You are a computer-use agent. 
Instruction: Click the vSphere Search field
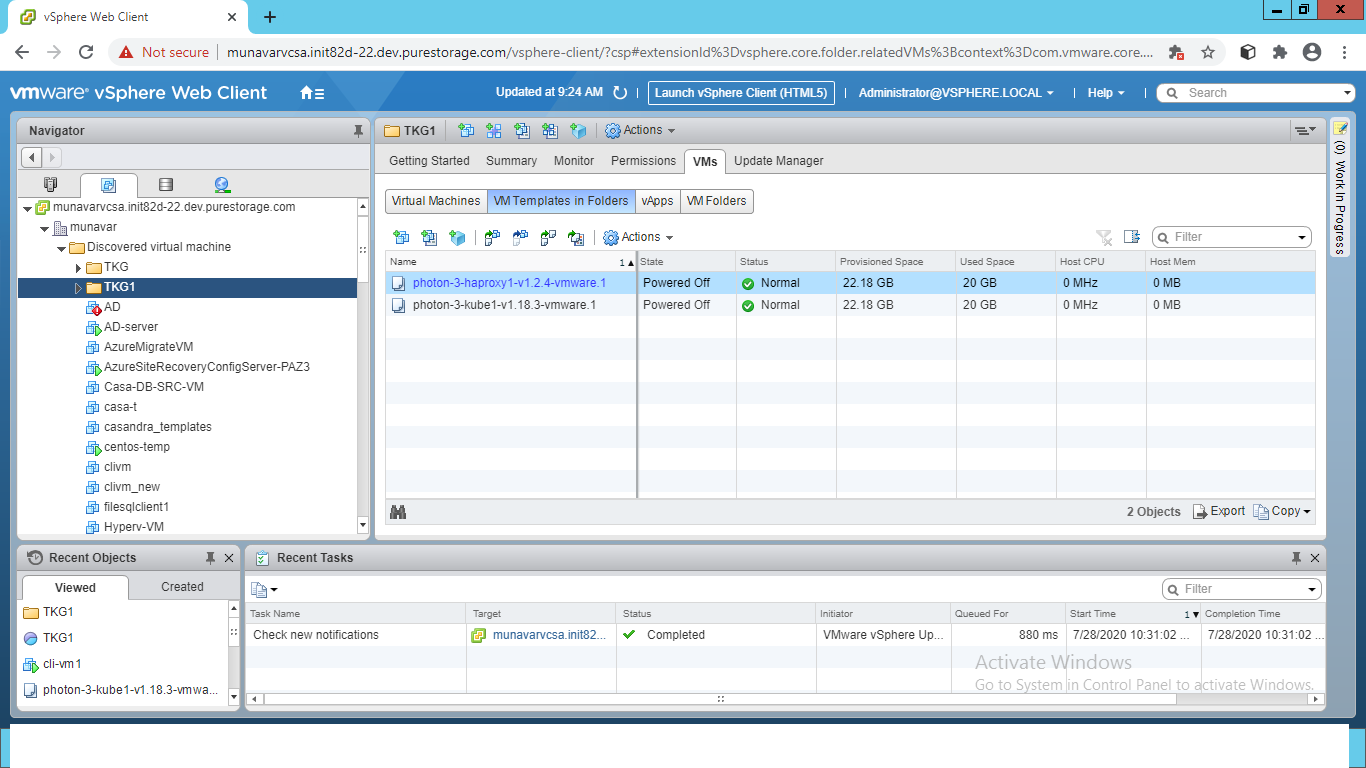[1256, 93]
